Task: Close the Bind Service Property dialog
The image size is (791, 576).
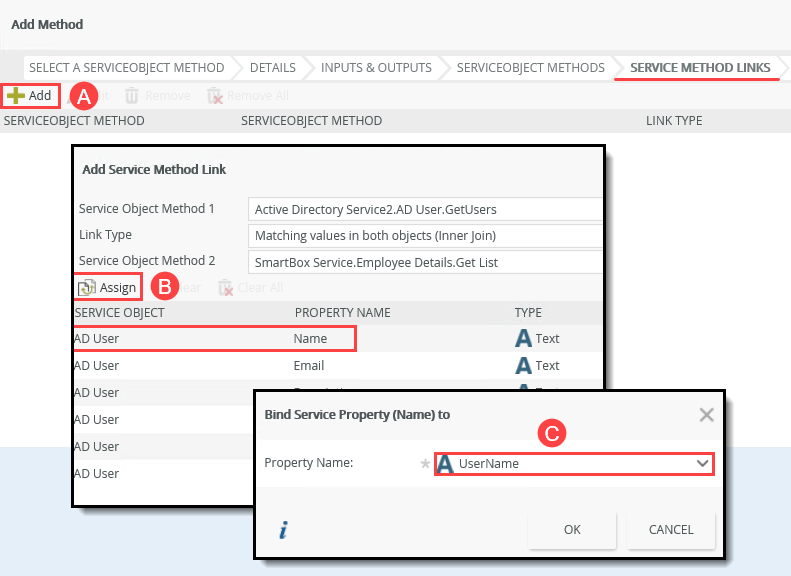Action: [706, 414]
